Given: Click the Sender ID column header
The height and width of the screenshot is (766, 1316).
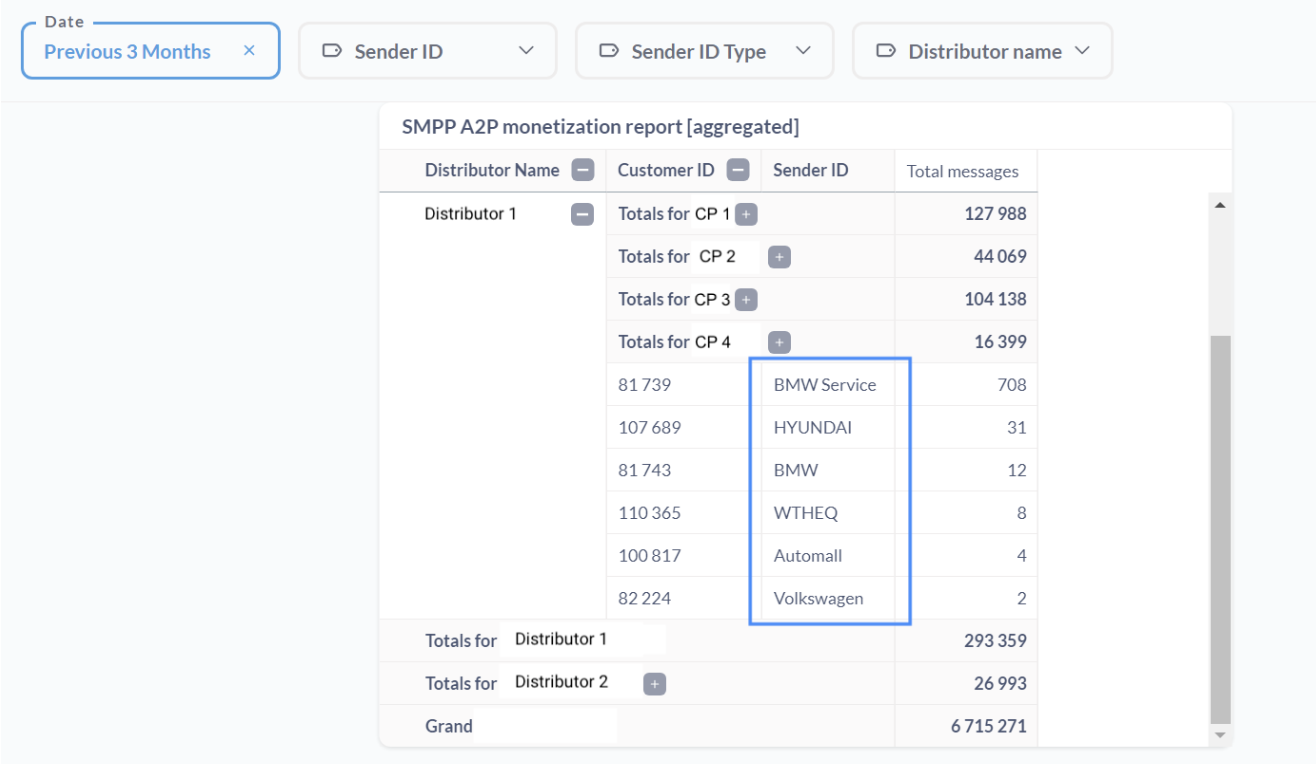Looking at the screenshot, I should (810, 170).
